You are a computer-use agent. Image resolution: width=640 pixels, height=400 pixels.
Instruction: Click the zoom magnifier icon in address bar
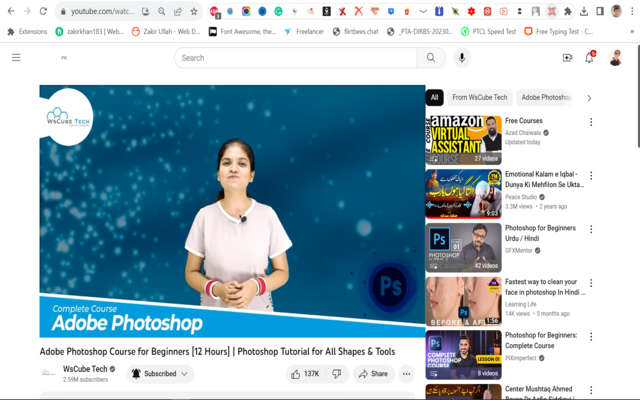162,11
